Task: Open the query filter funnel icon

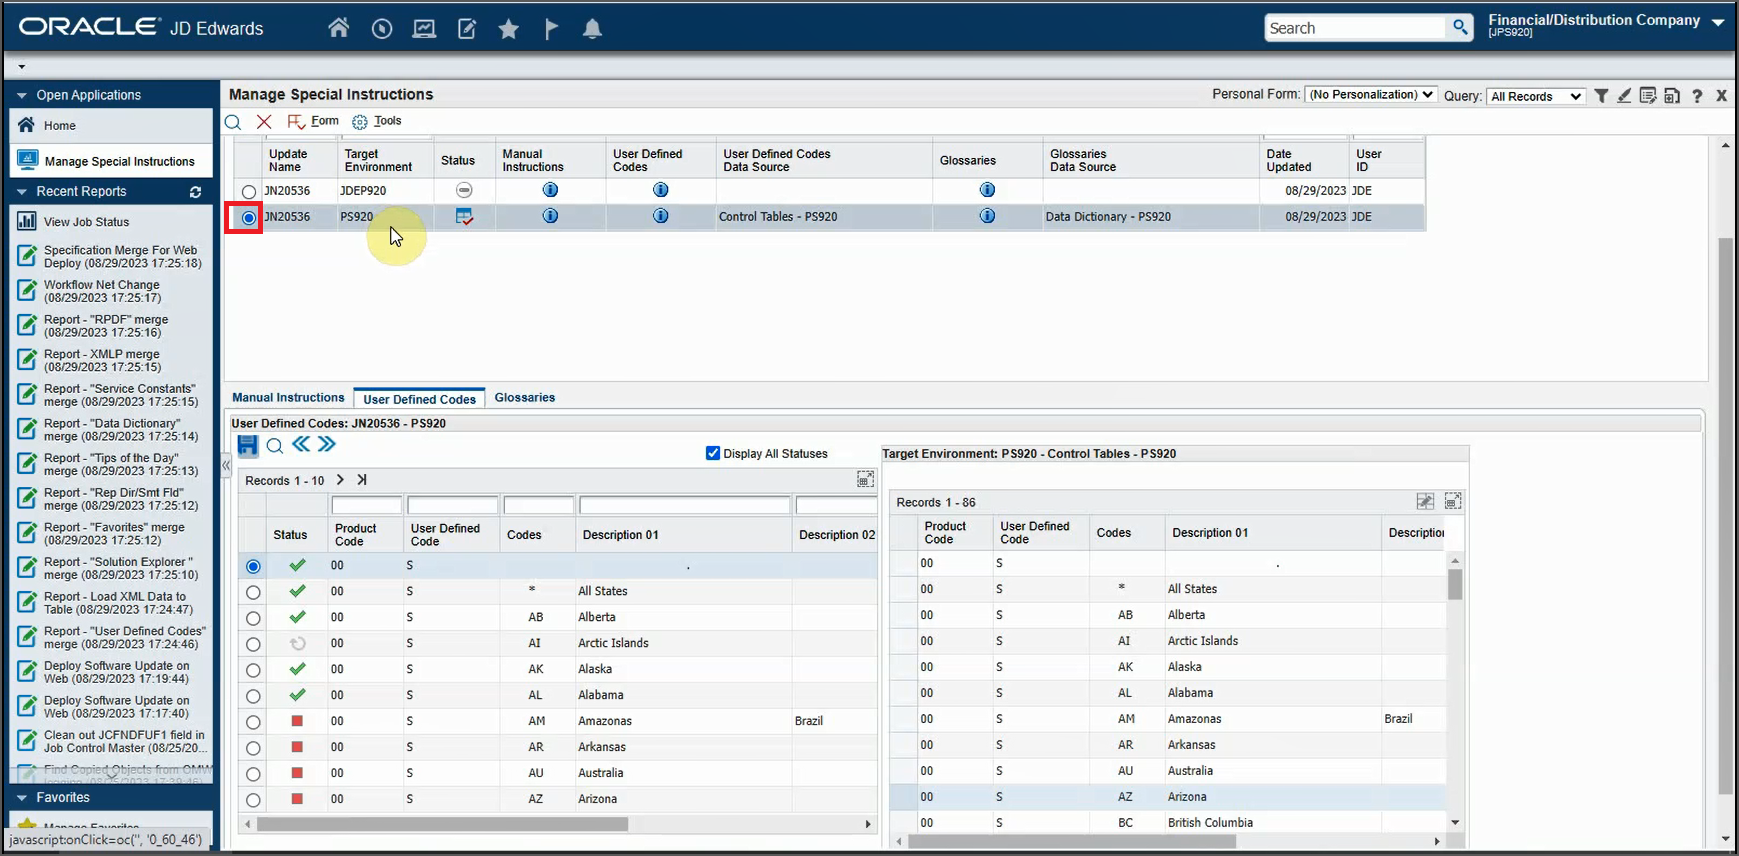Action: [x=1602, y=96]
